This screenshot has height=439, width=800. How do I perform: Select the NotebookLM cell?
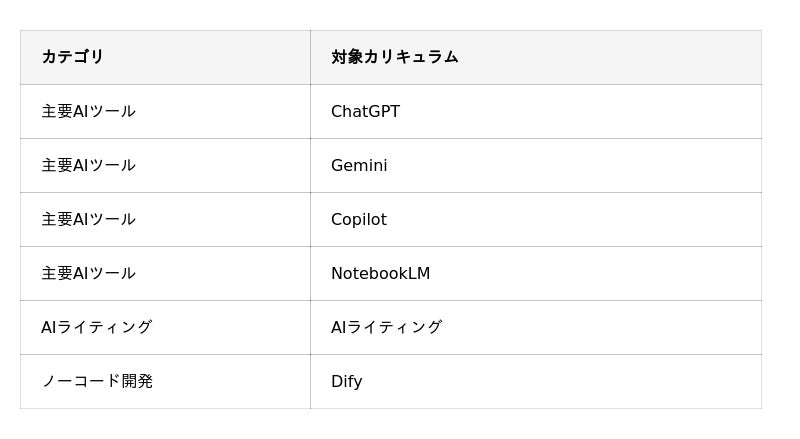click(380, 274)
